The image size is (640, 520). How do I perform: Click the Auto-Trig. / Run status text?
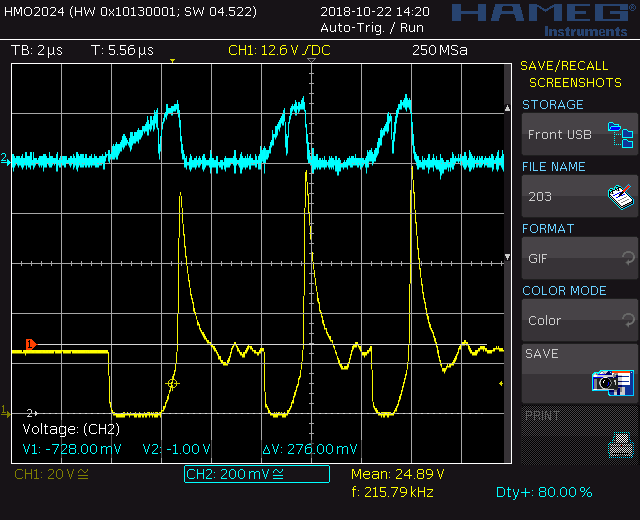coord(372,28)
